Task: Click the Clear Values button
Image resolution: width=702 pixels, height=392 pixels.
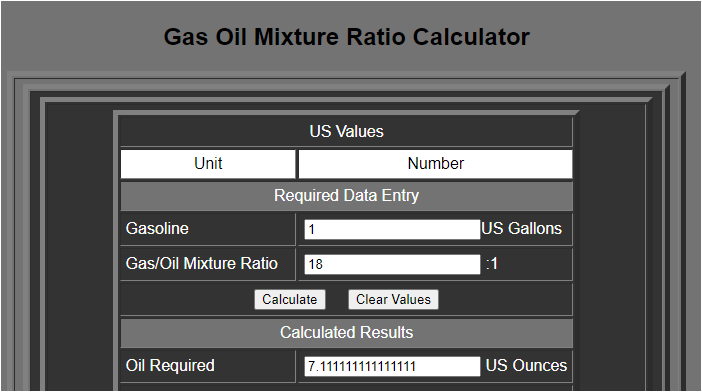Action: [x=393, y=299]
